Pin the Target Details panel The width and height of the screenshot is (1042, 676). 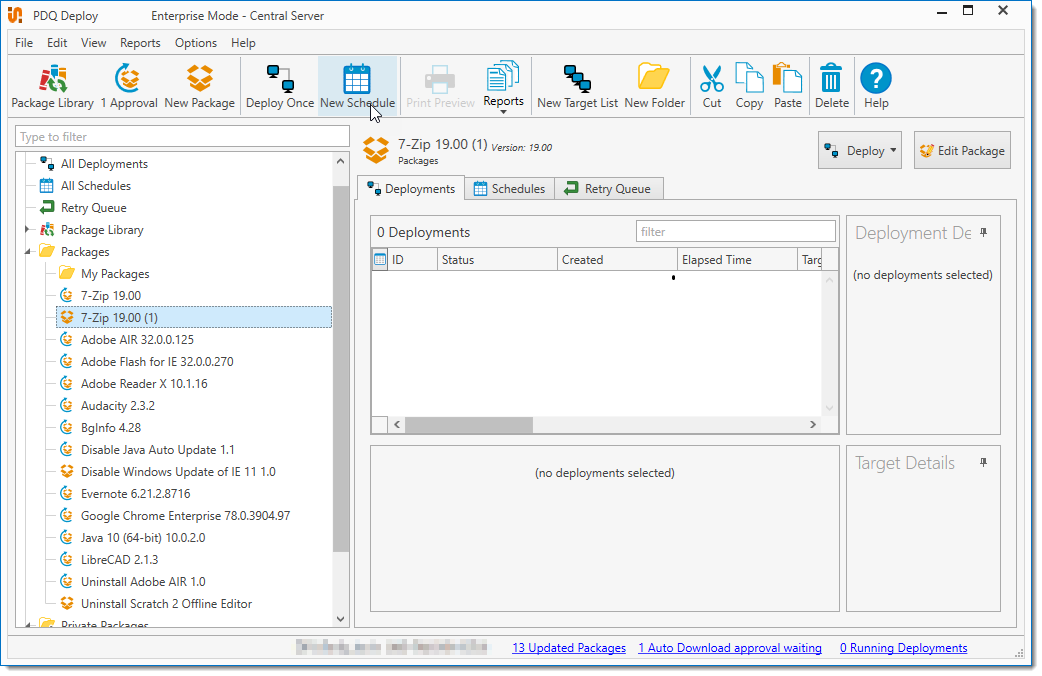[984, 463]
